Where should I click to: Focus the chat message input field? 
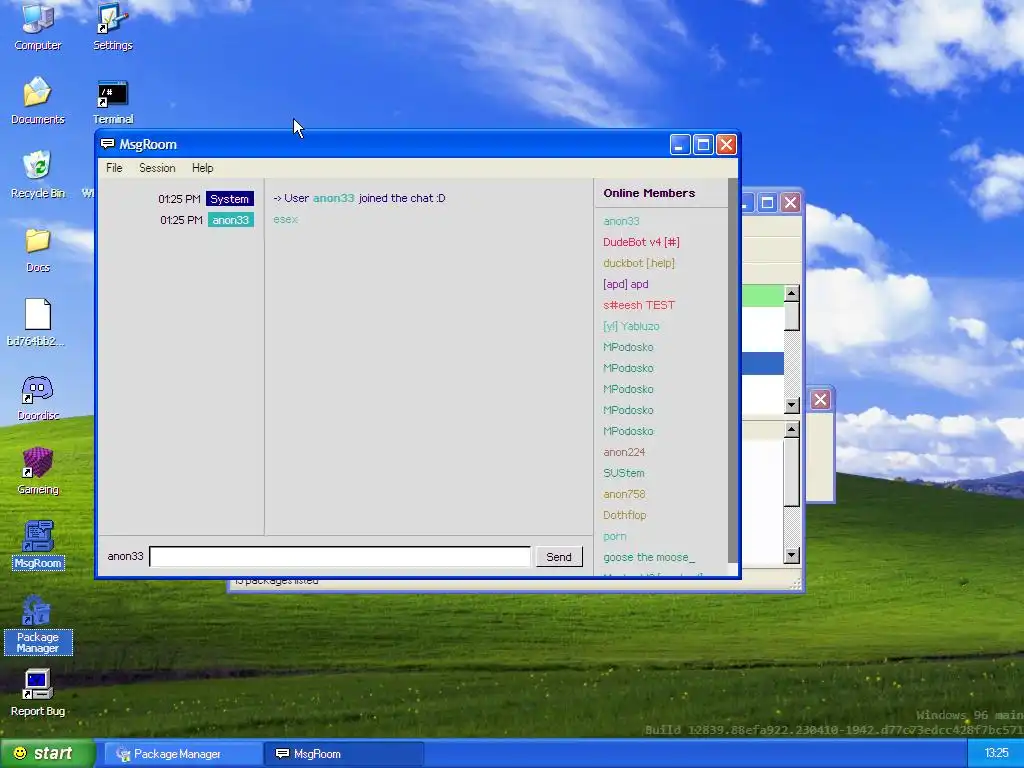click(340, 556)
